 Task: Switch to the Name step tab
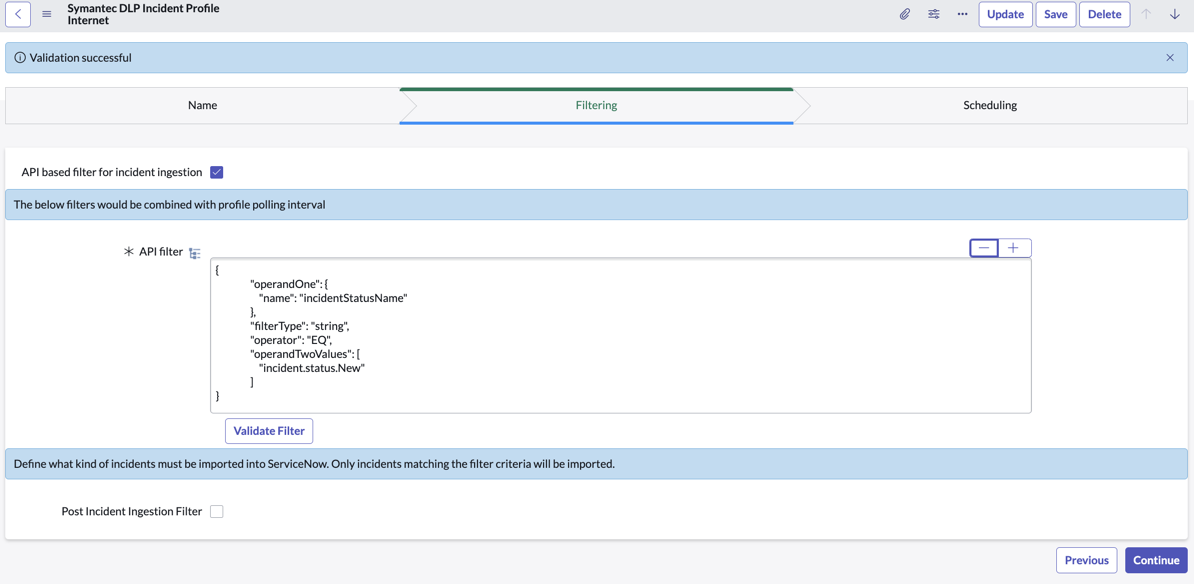tap(203, 106)
